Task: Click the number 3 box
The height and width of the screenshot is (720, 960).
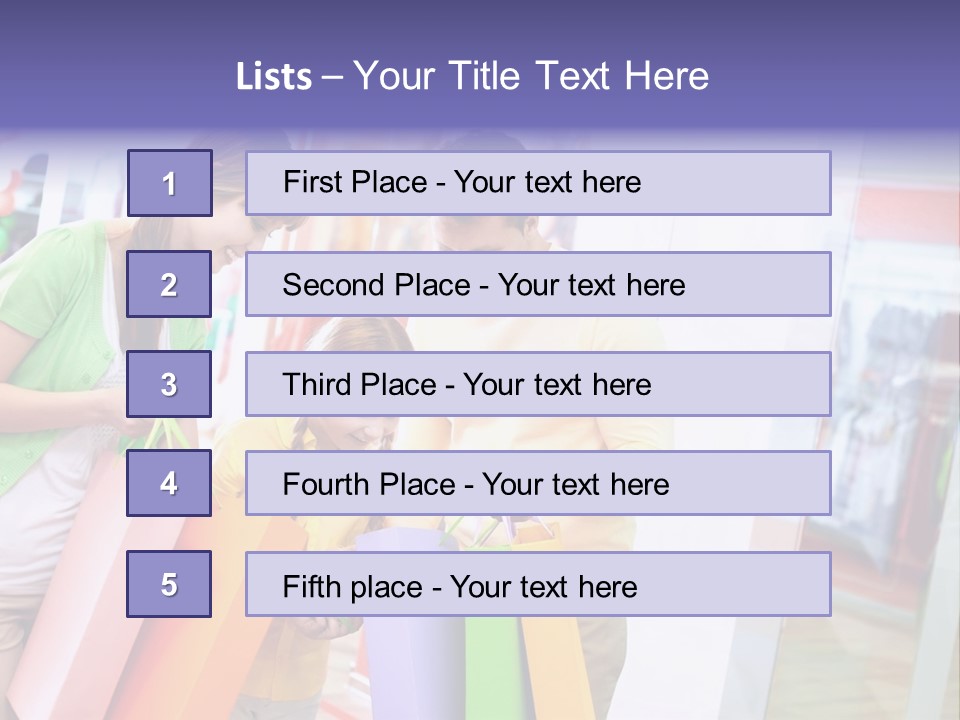Action: click(x=169, y=384)
